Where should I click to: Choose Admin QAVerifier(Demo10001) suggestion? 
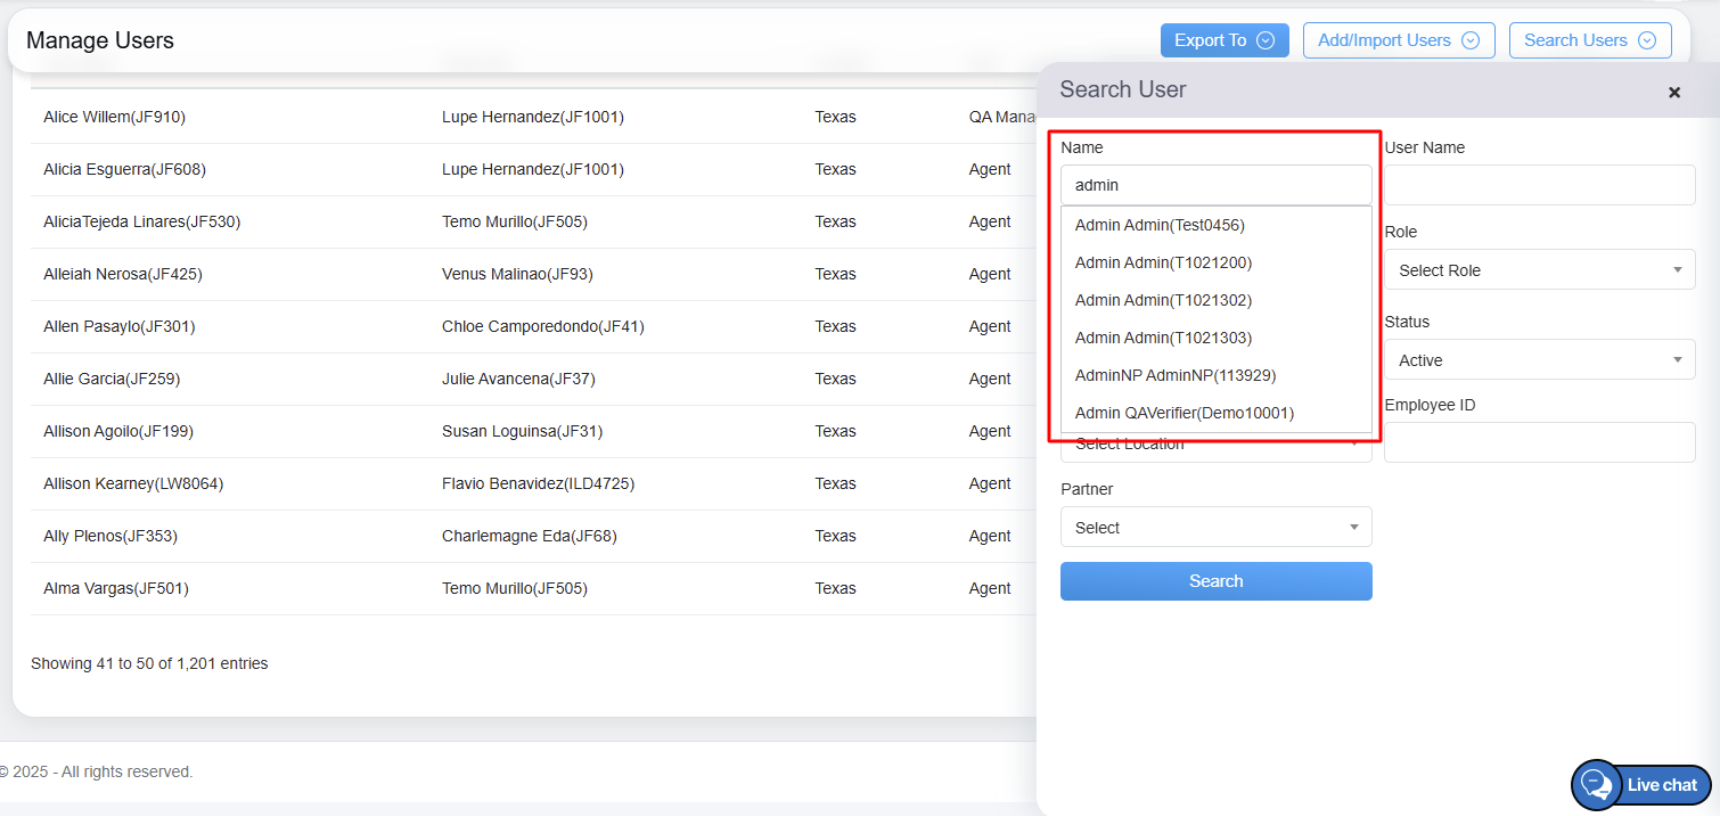[x=1184, y=413]
